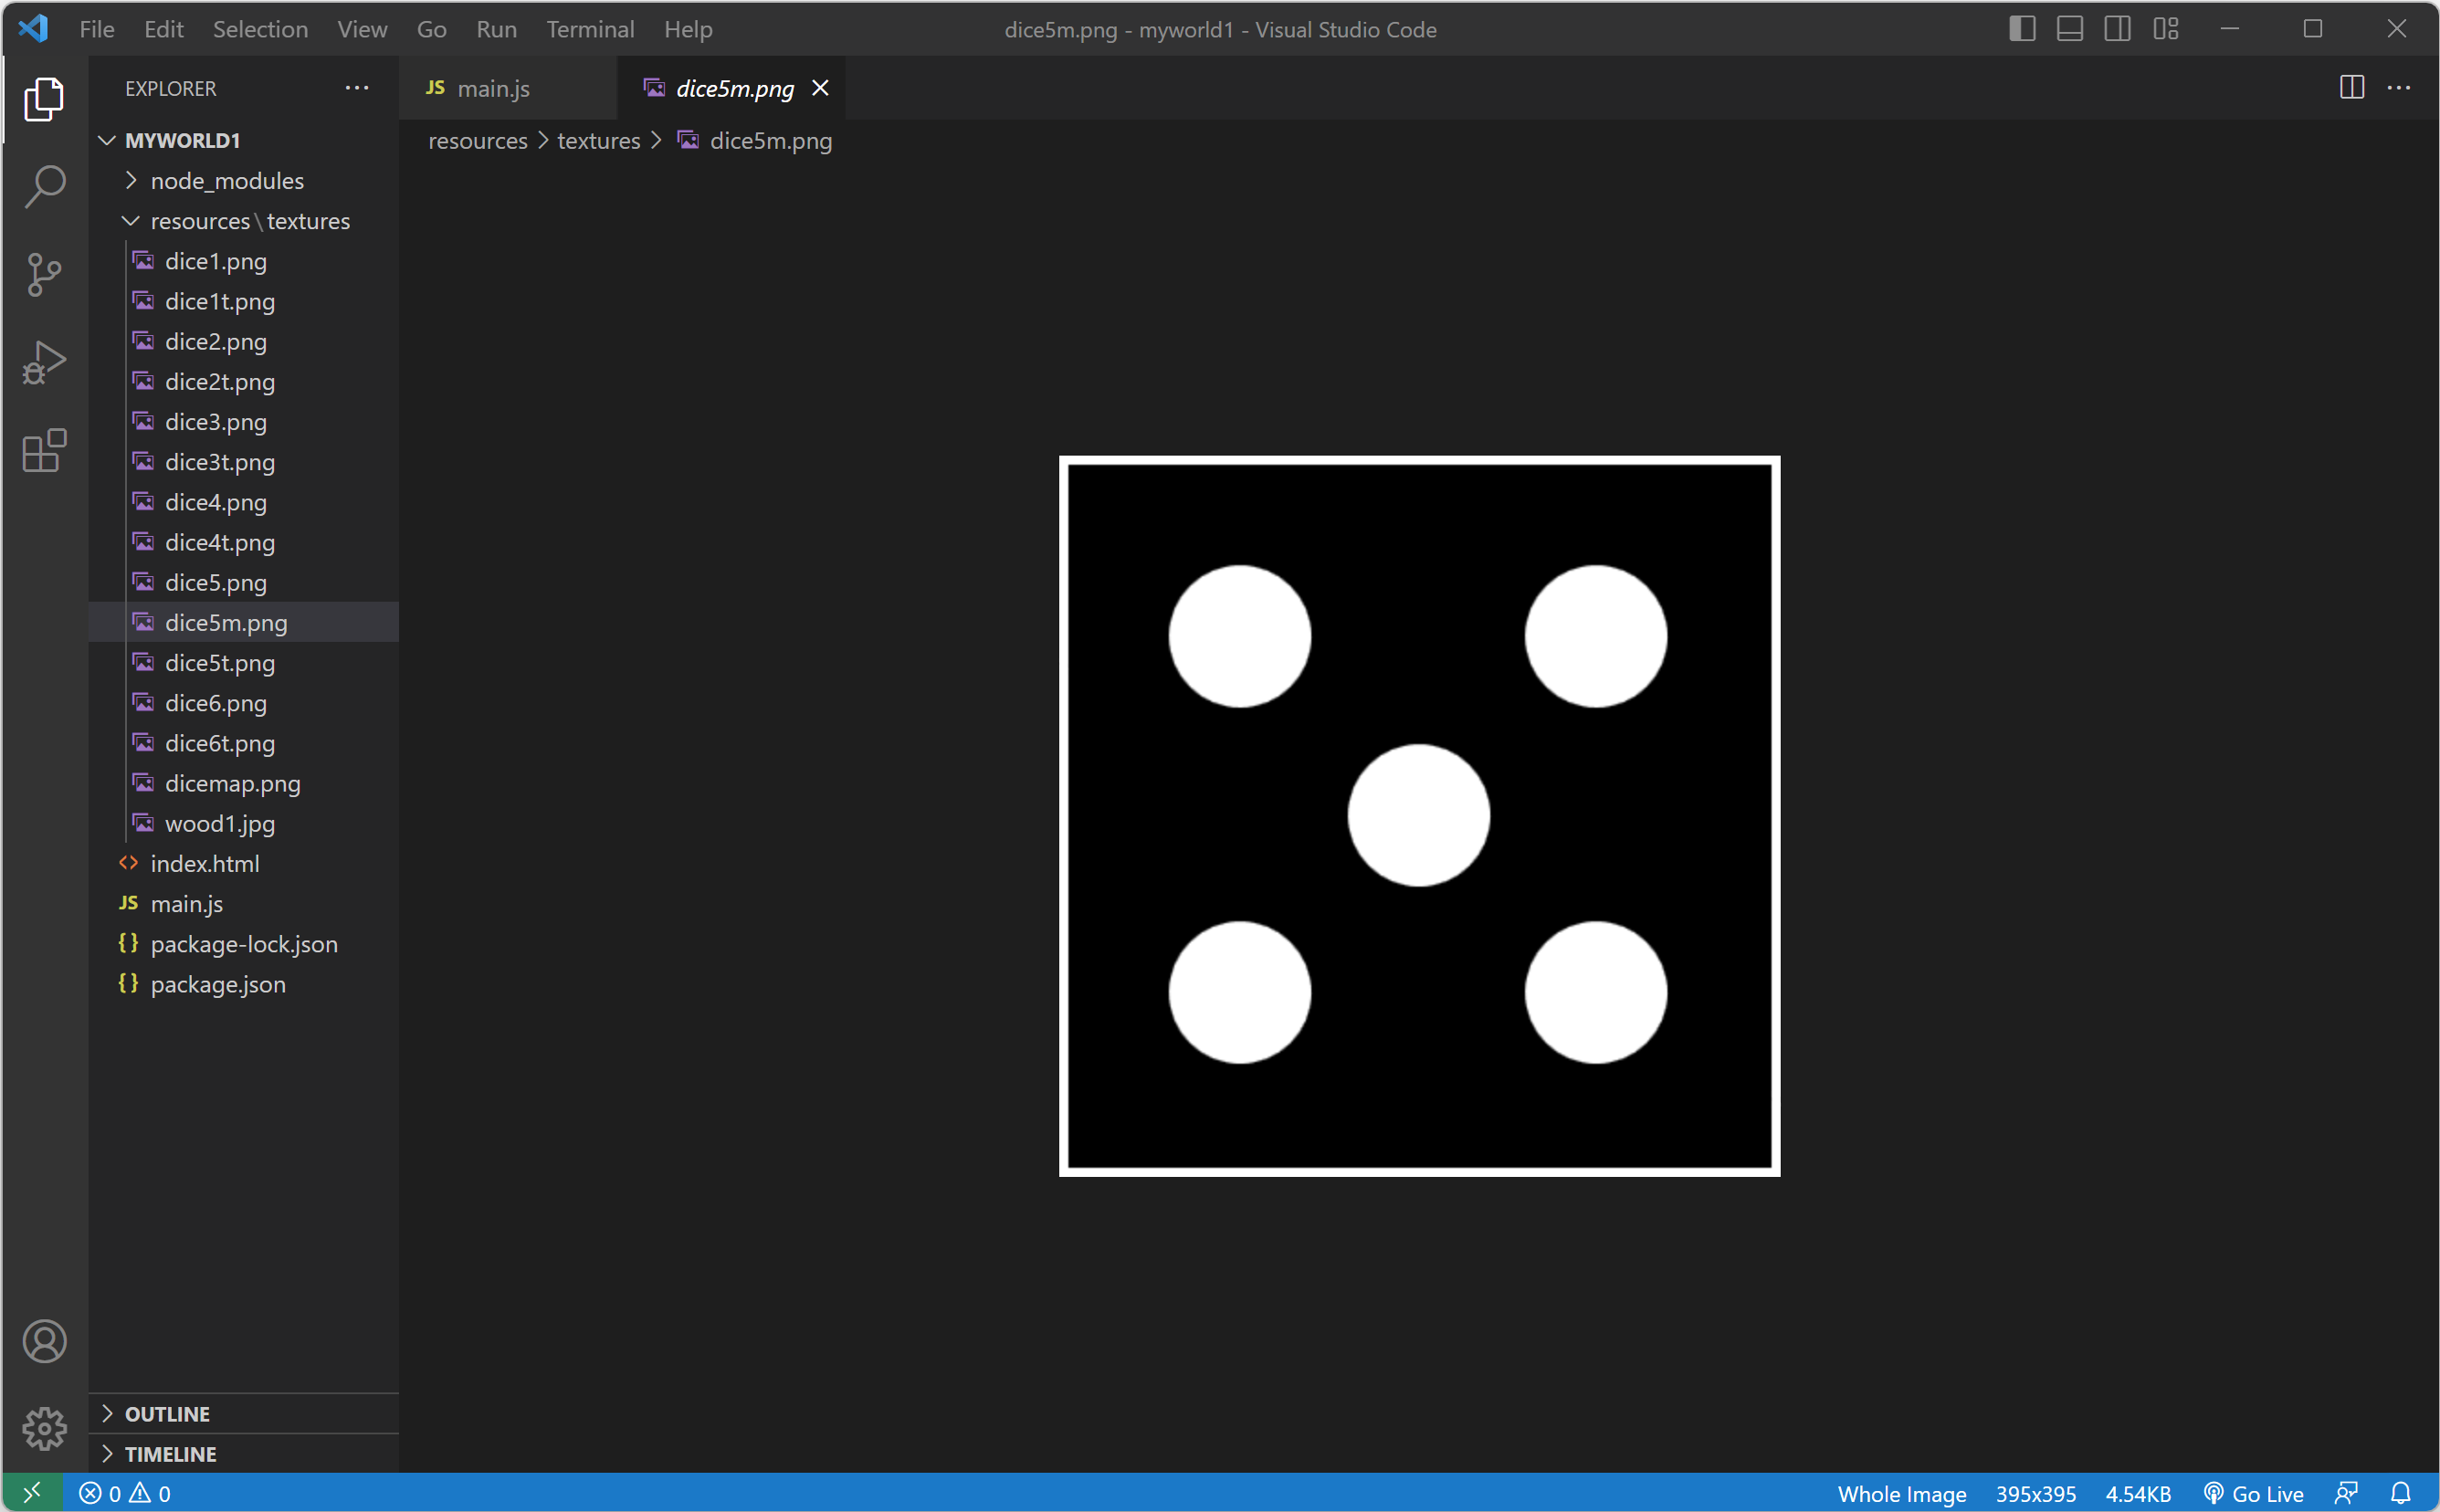Screen dimensions: 2440x1512
Task: Toggle the bottom Panel layout button
Action: coord(2070,29)
